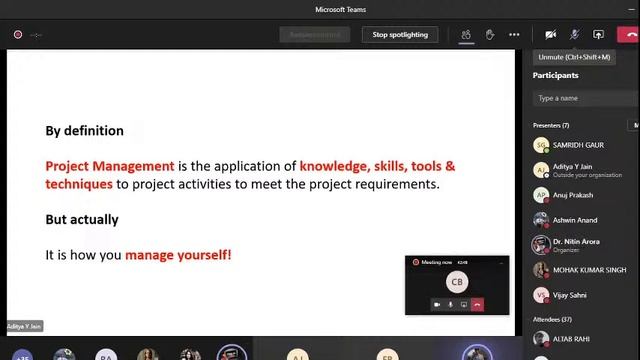
Task: Click the Stop spotlighting button
Action: click(400, 35)
